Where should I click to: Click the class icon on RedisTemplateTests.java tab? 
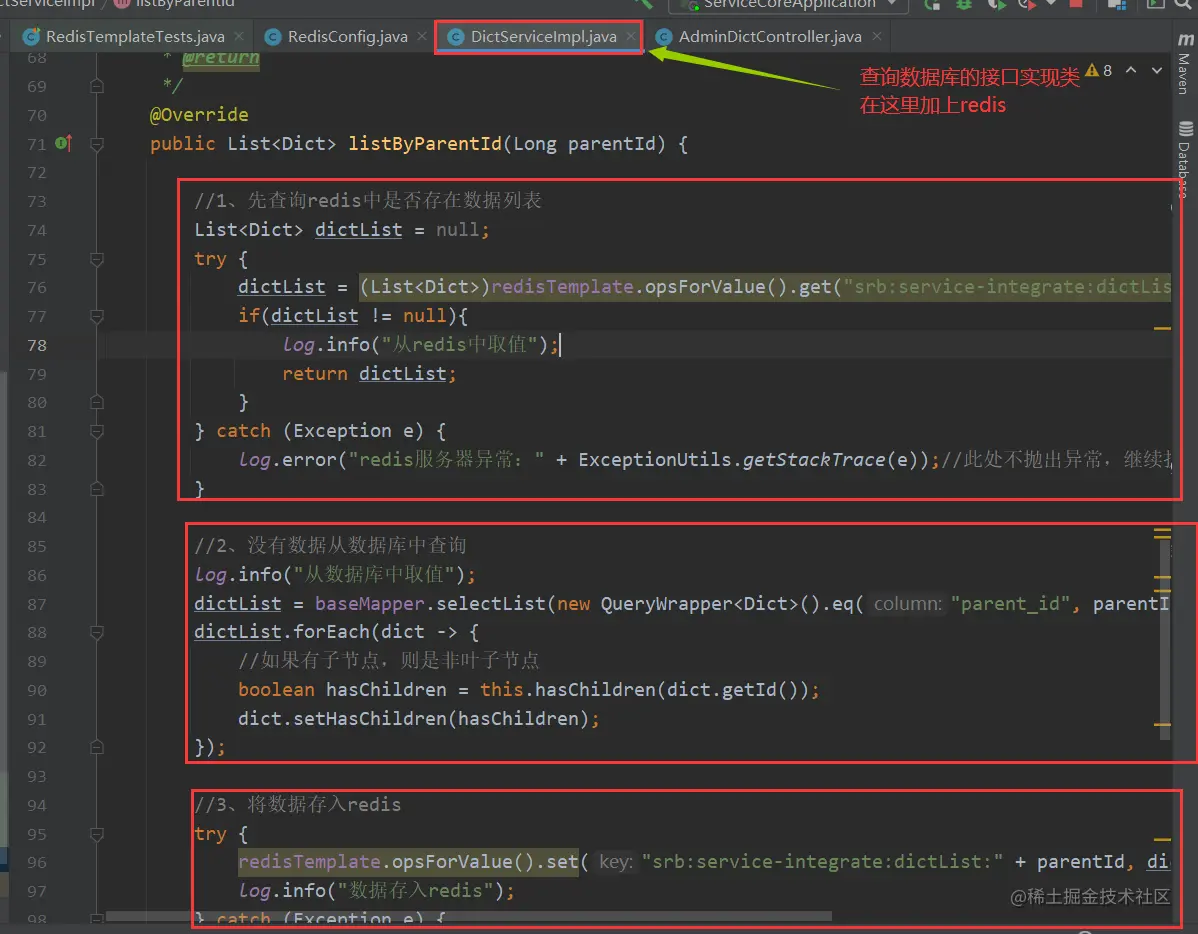(31, 37)
